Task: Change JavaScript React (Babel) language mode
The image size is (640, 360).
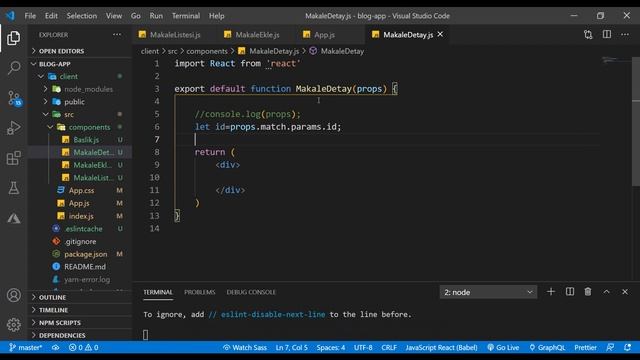Action: 441,347
